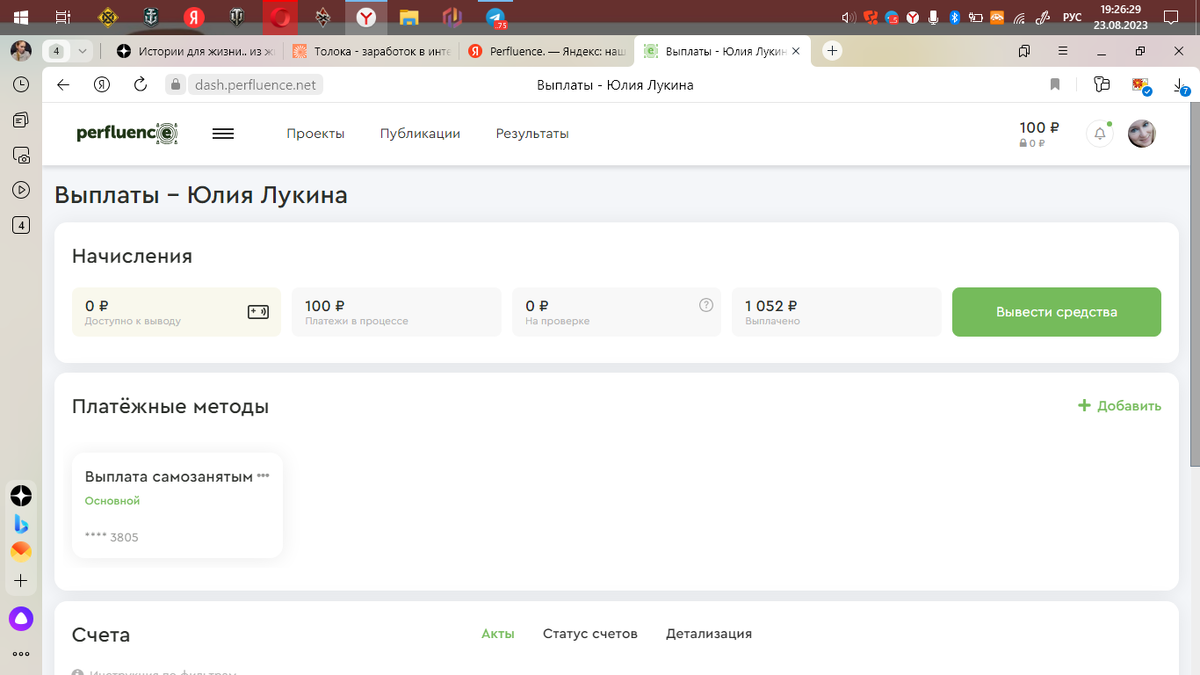
Task: Open the notifications bell
Action: [1100, 133]
